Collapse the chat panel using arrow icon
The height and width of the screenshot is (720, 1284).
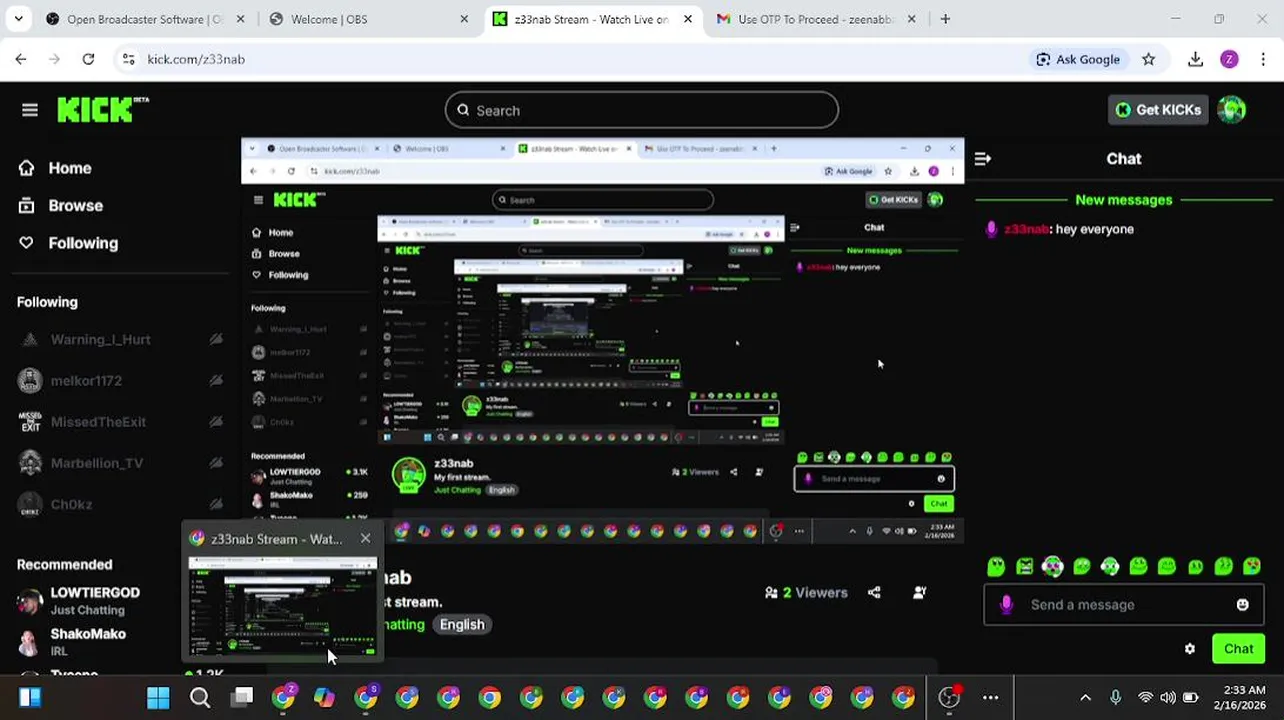tap(983, 159)
